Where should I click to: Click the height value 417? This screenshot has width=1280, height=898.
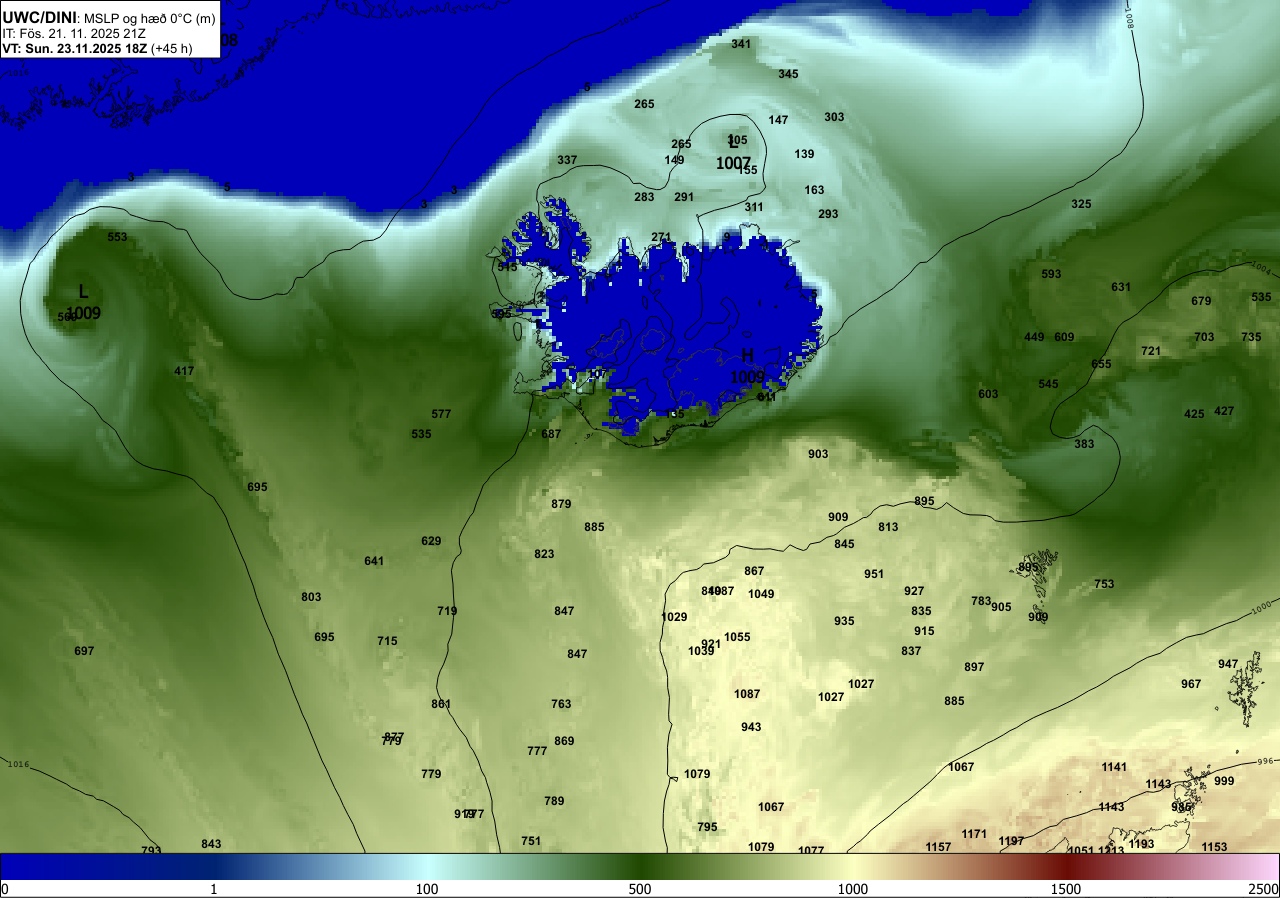click(184, 371)
